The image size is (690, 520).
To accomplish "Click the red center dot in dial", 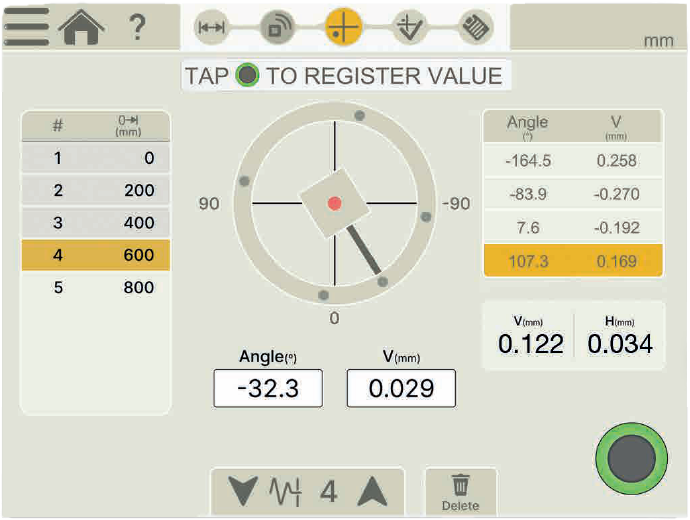I will (334, 203).
